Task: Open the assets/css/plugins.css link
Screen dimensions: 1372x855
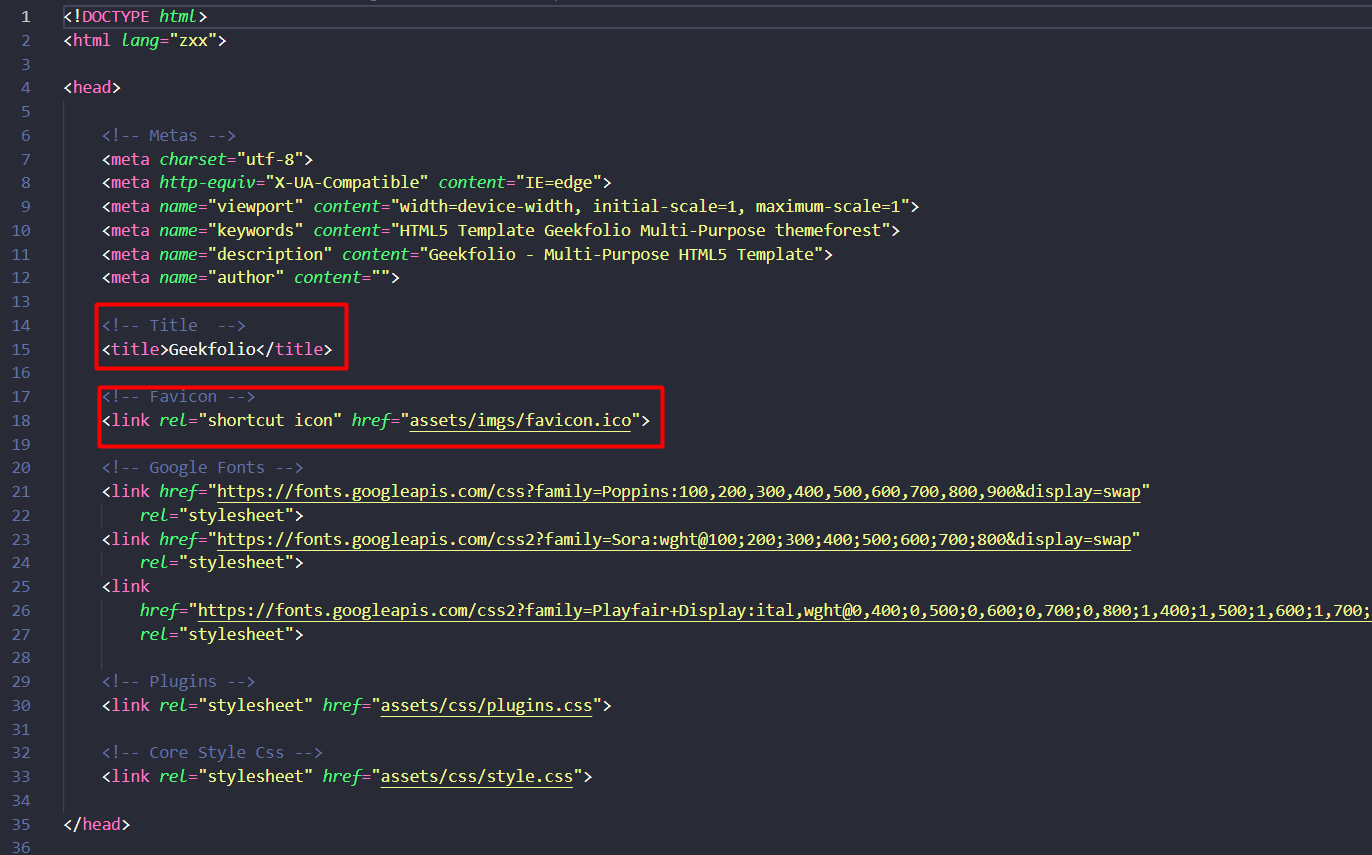Action: click(487, 706)
